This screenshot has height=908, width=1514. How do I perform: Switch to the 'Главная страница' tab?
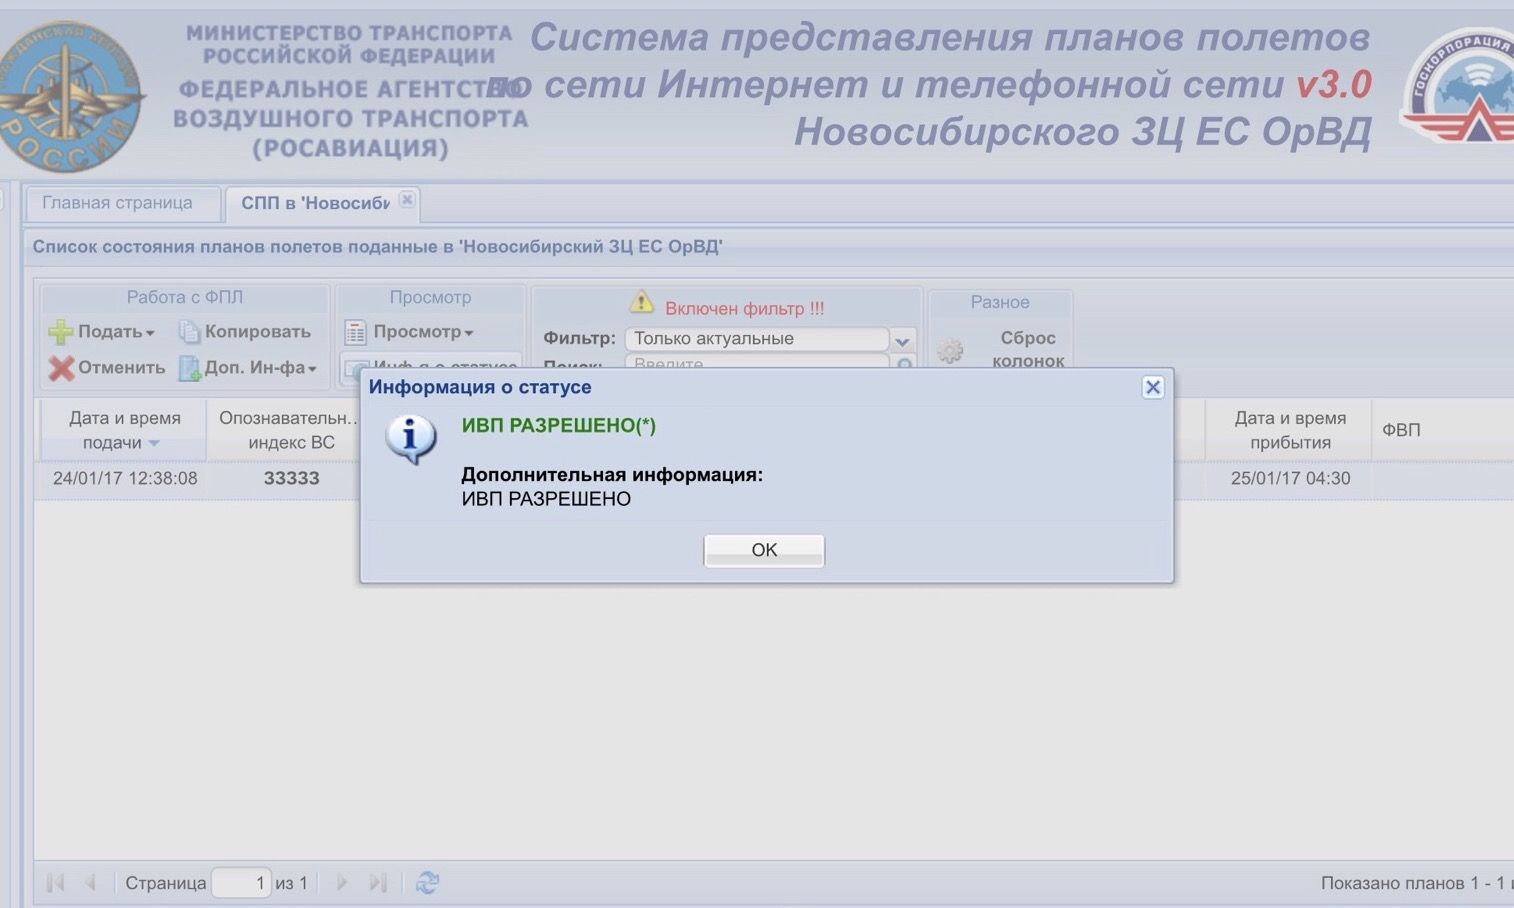tap(117, 203)
